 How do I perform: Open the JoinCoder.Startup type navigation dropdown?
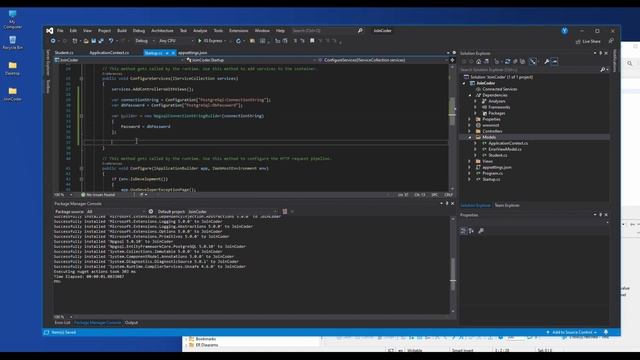[x=251, y=60]
